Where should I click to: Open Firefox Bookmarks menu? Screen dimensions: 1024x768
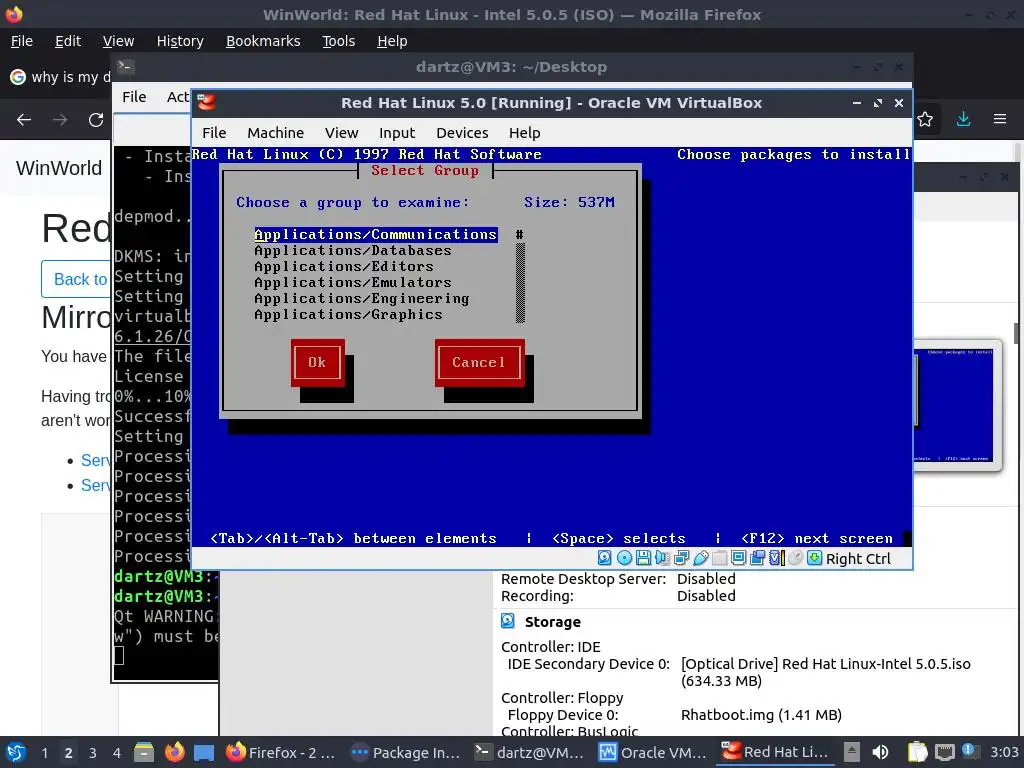tap(263, 41)
